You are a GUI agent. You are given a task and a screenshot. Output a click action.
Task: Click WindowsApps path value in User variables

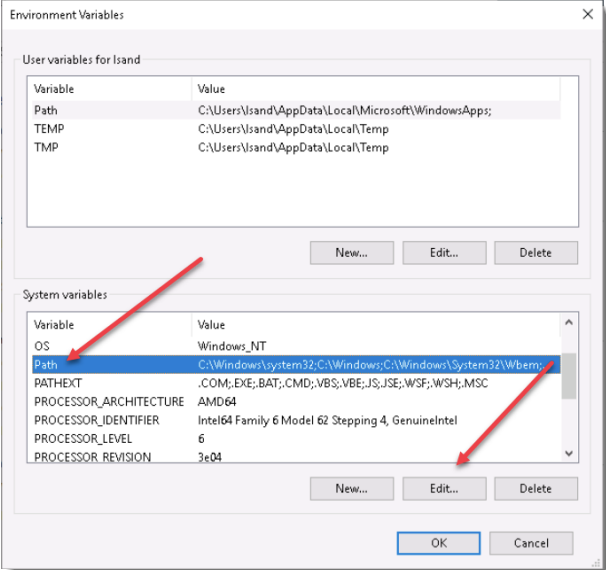pyautogui.click(x=344, y=111)
